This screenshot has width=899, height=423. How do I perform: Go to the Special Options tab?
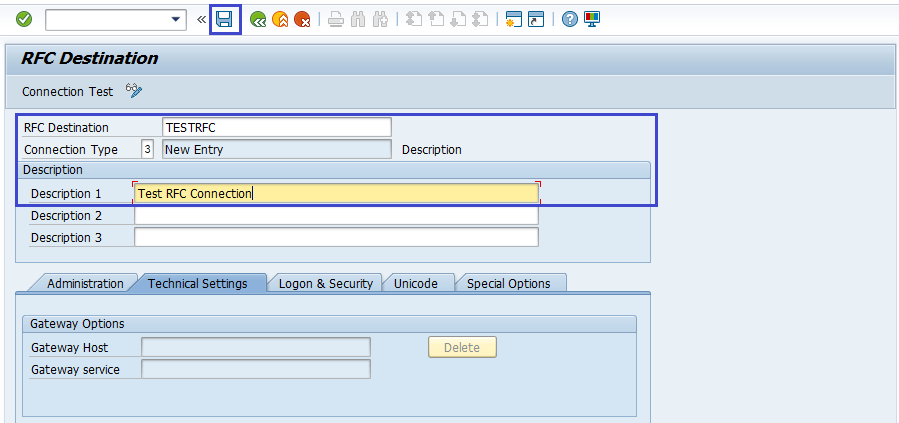[508, 283]
